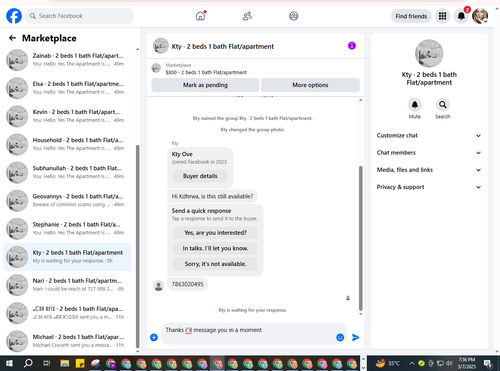Open Sticky Notes from the taskbar
The width and height of the screenshot is (500, 371).
point(80,363)
